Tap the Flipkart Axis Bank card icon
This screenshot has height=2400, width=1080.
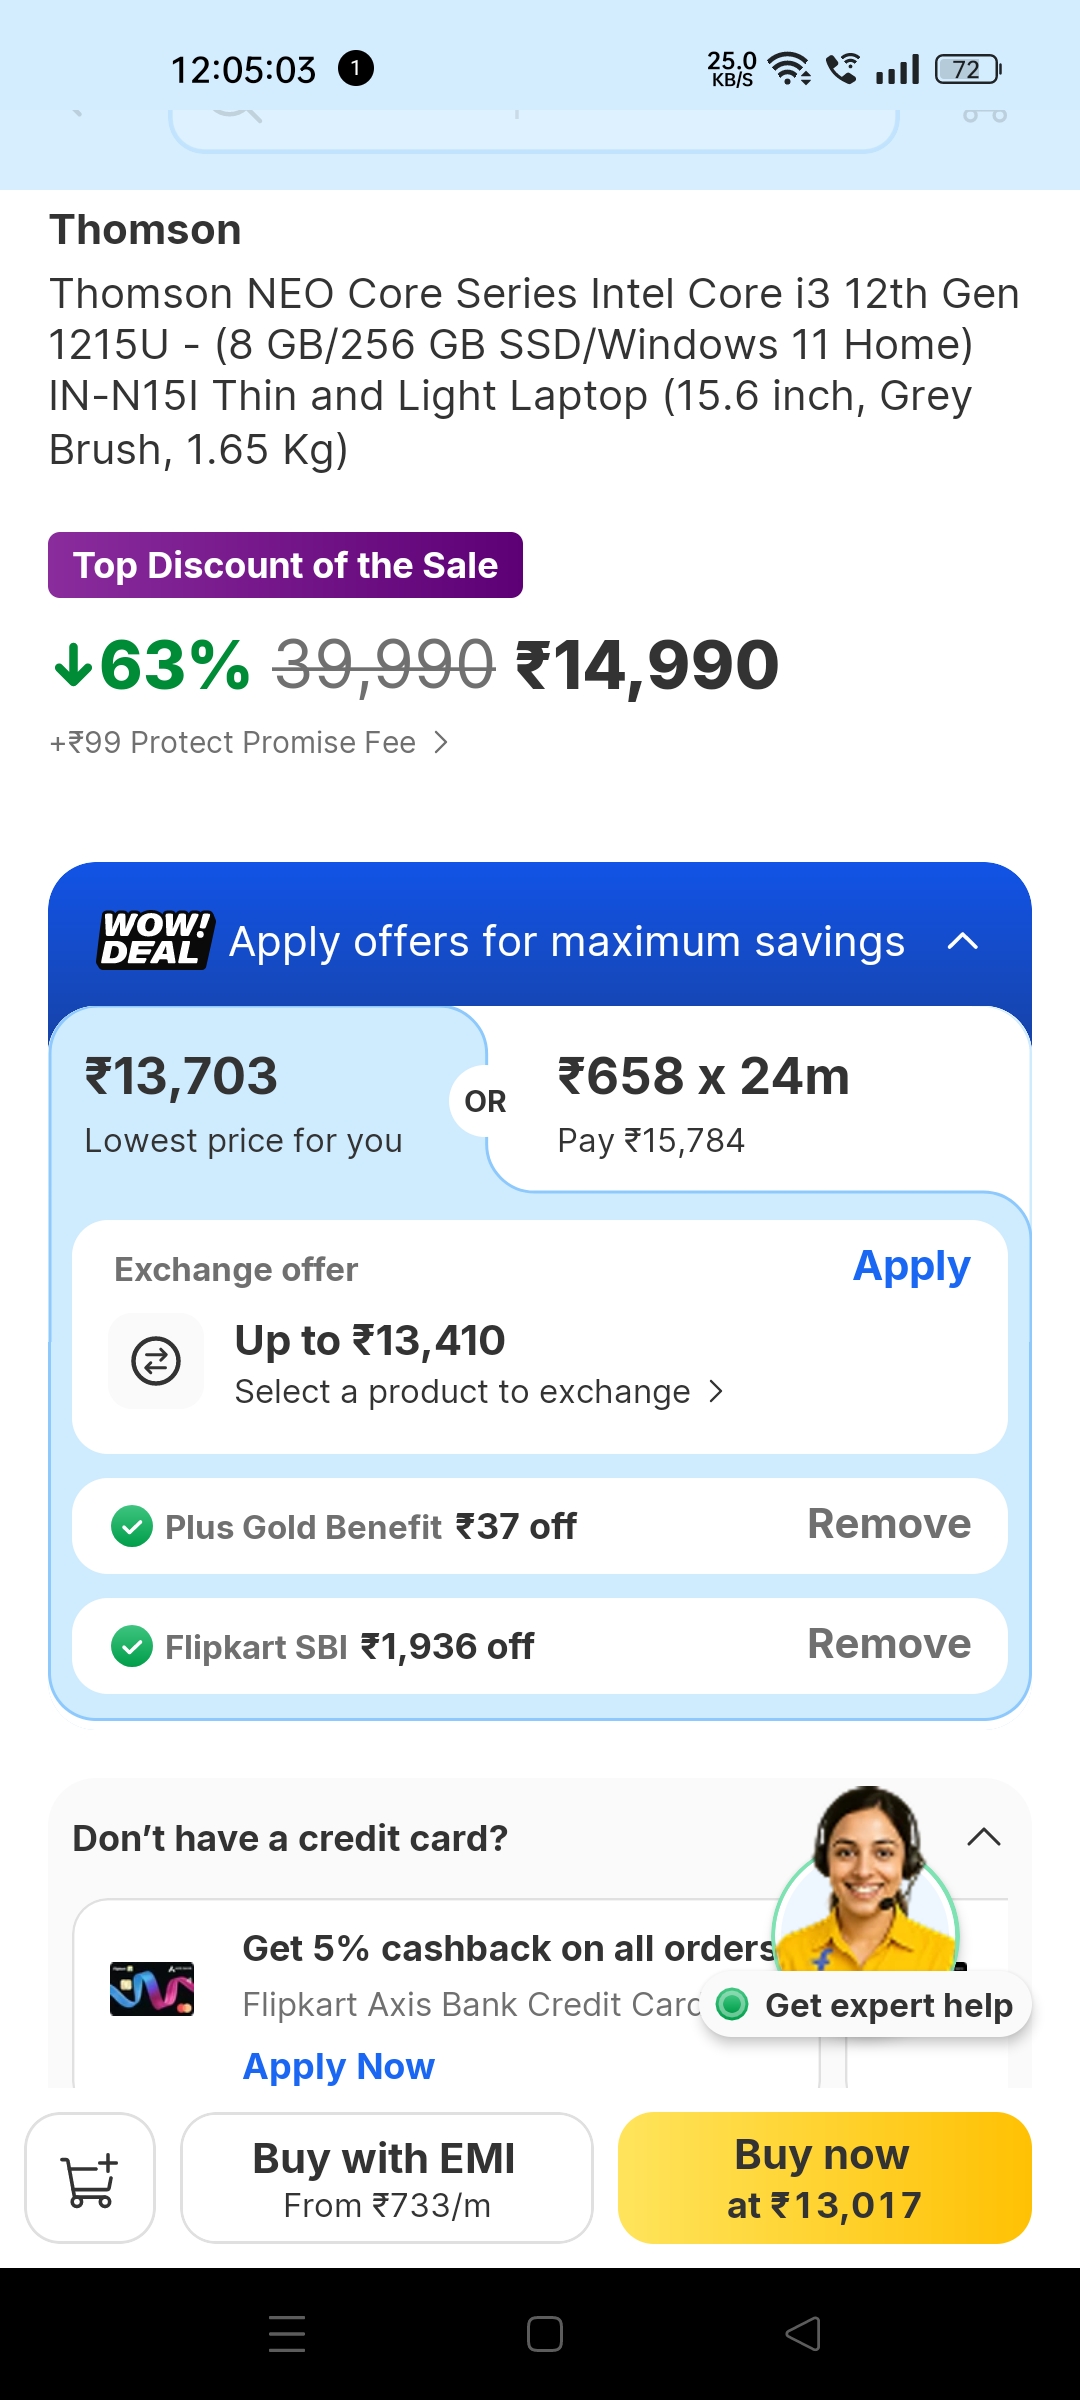pos(152,1988)
